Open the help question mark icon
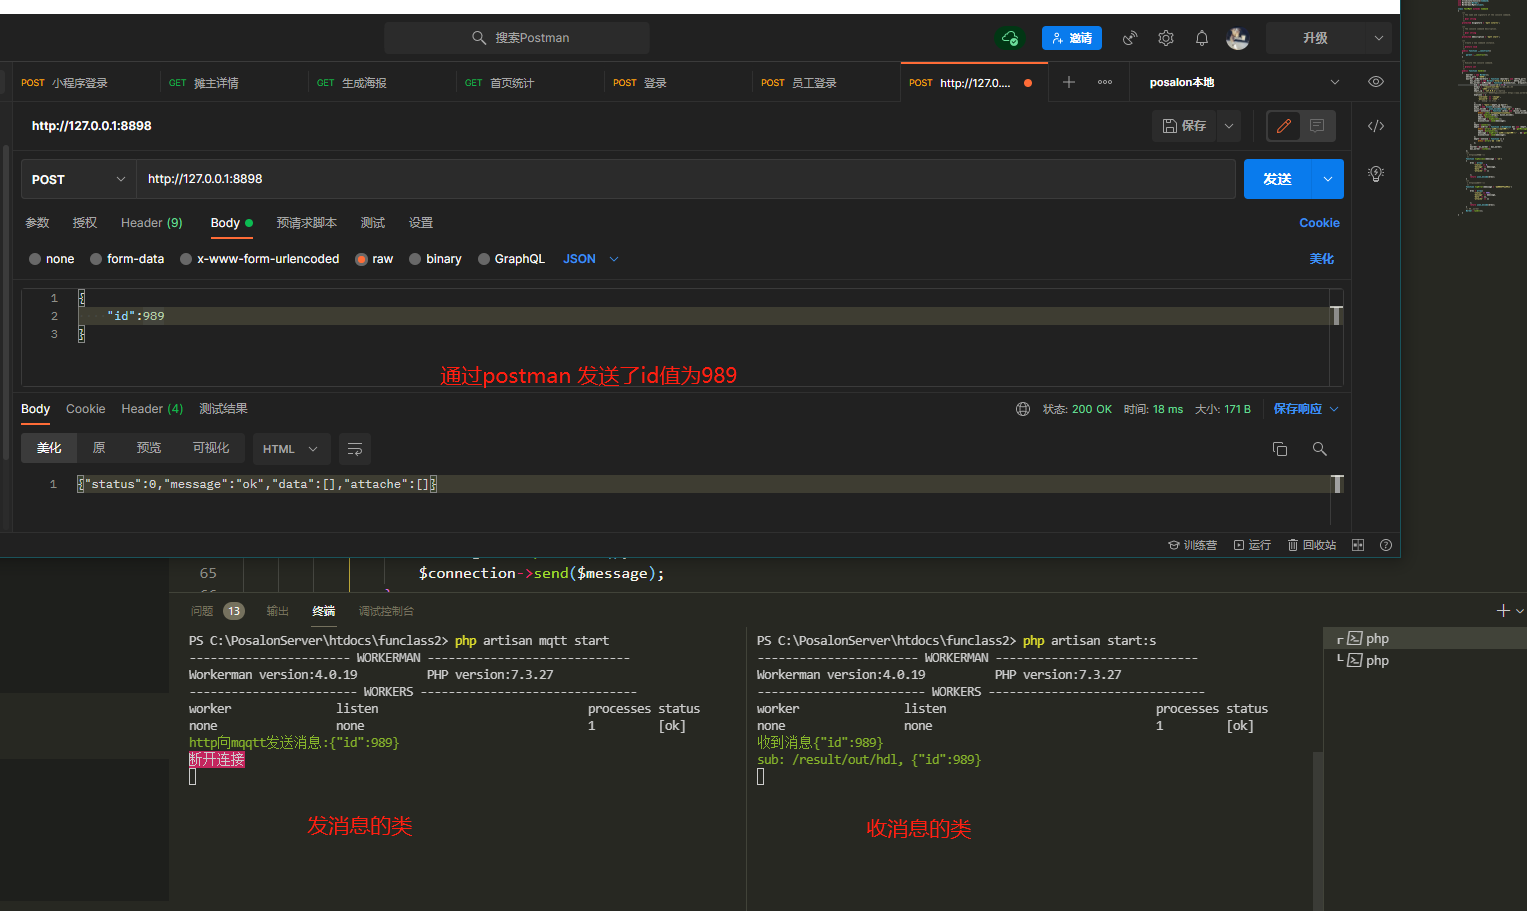The image size is (1527, 911). pos(1386,545)
